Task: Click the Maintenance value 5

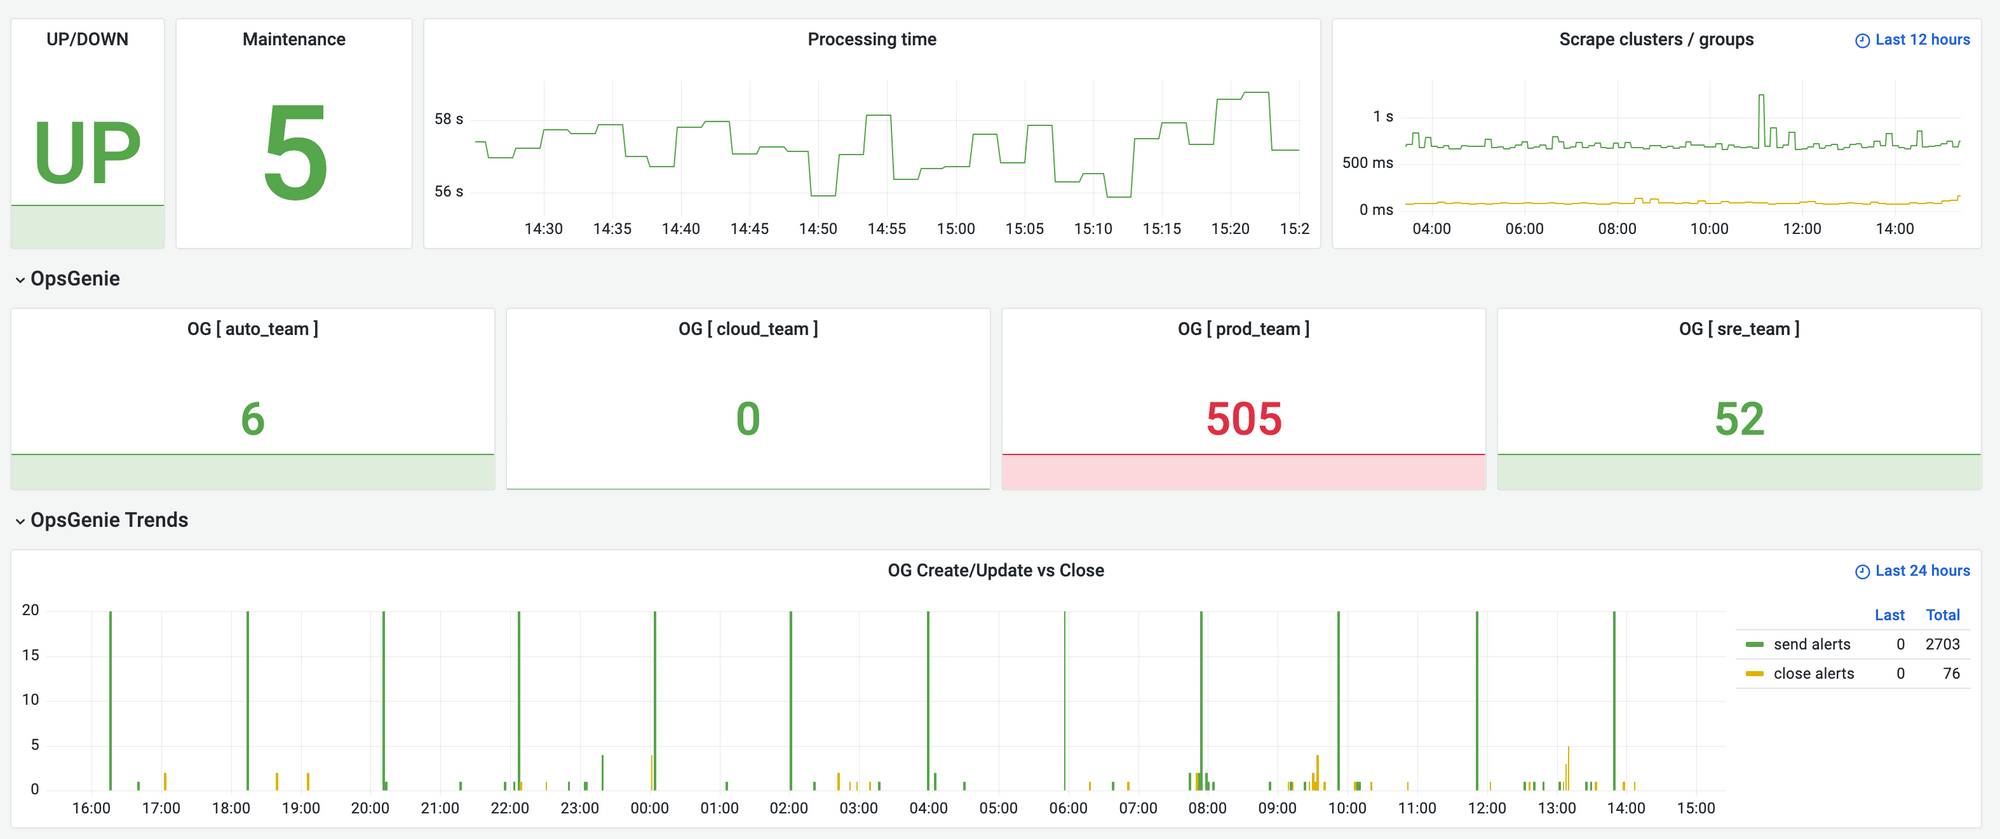Action: (x=295, y=153)
